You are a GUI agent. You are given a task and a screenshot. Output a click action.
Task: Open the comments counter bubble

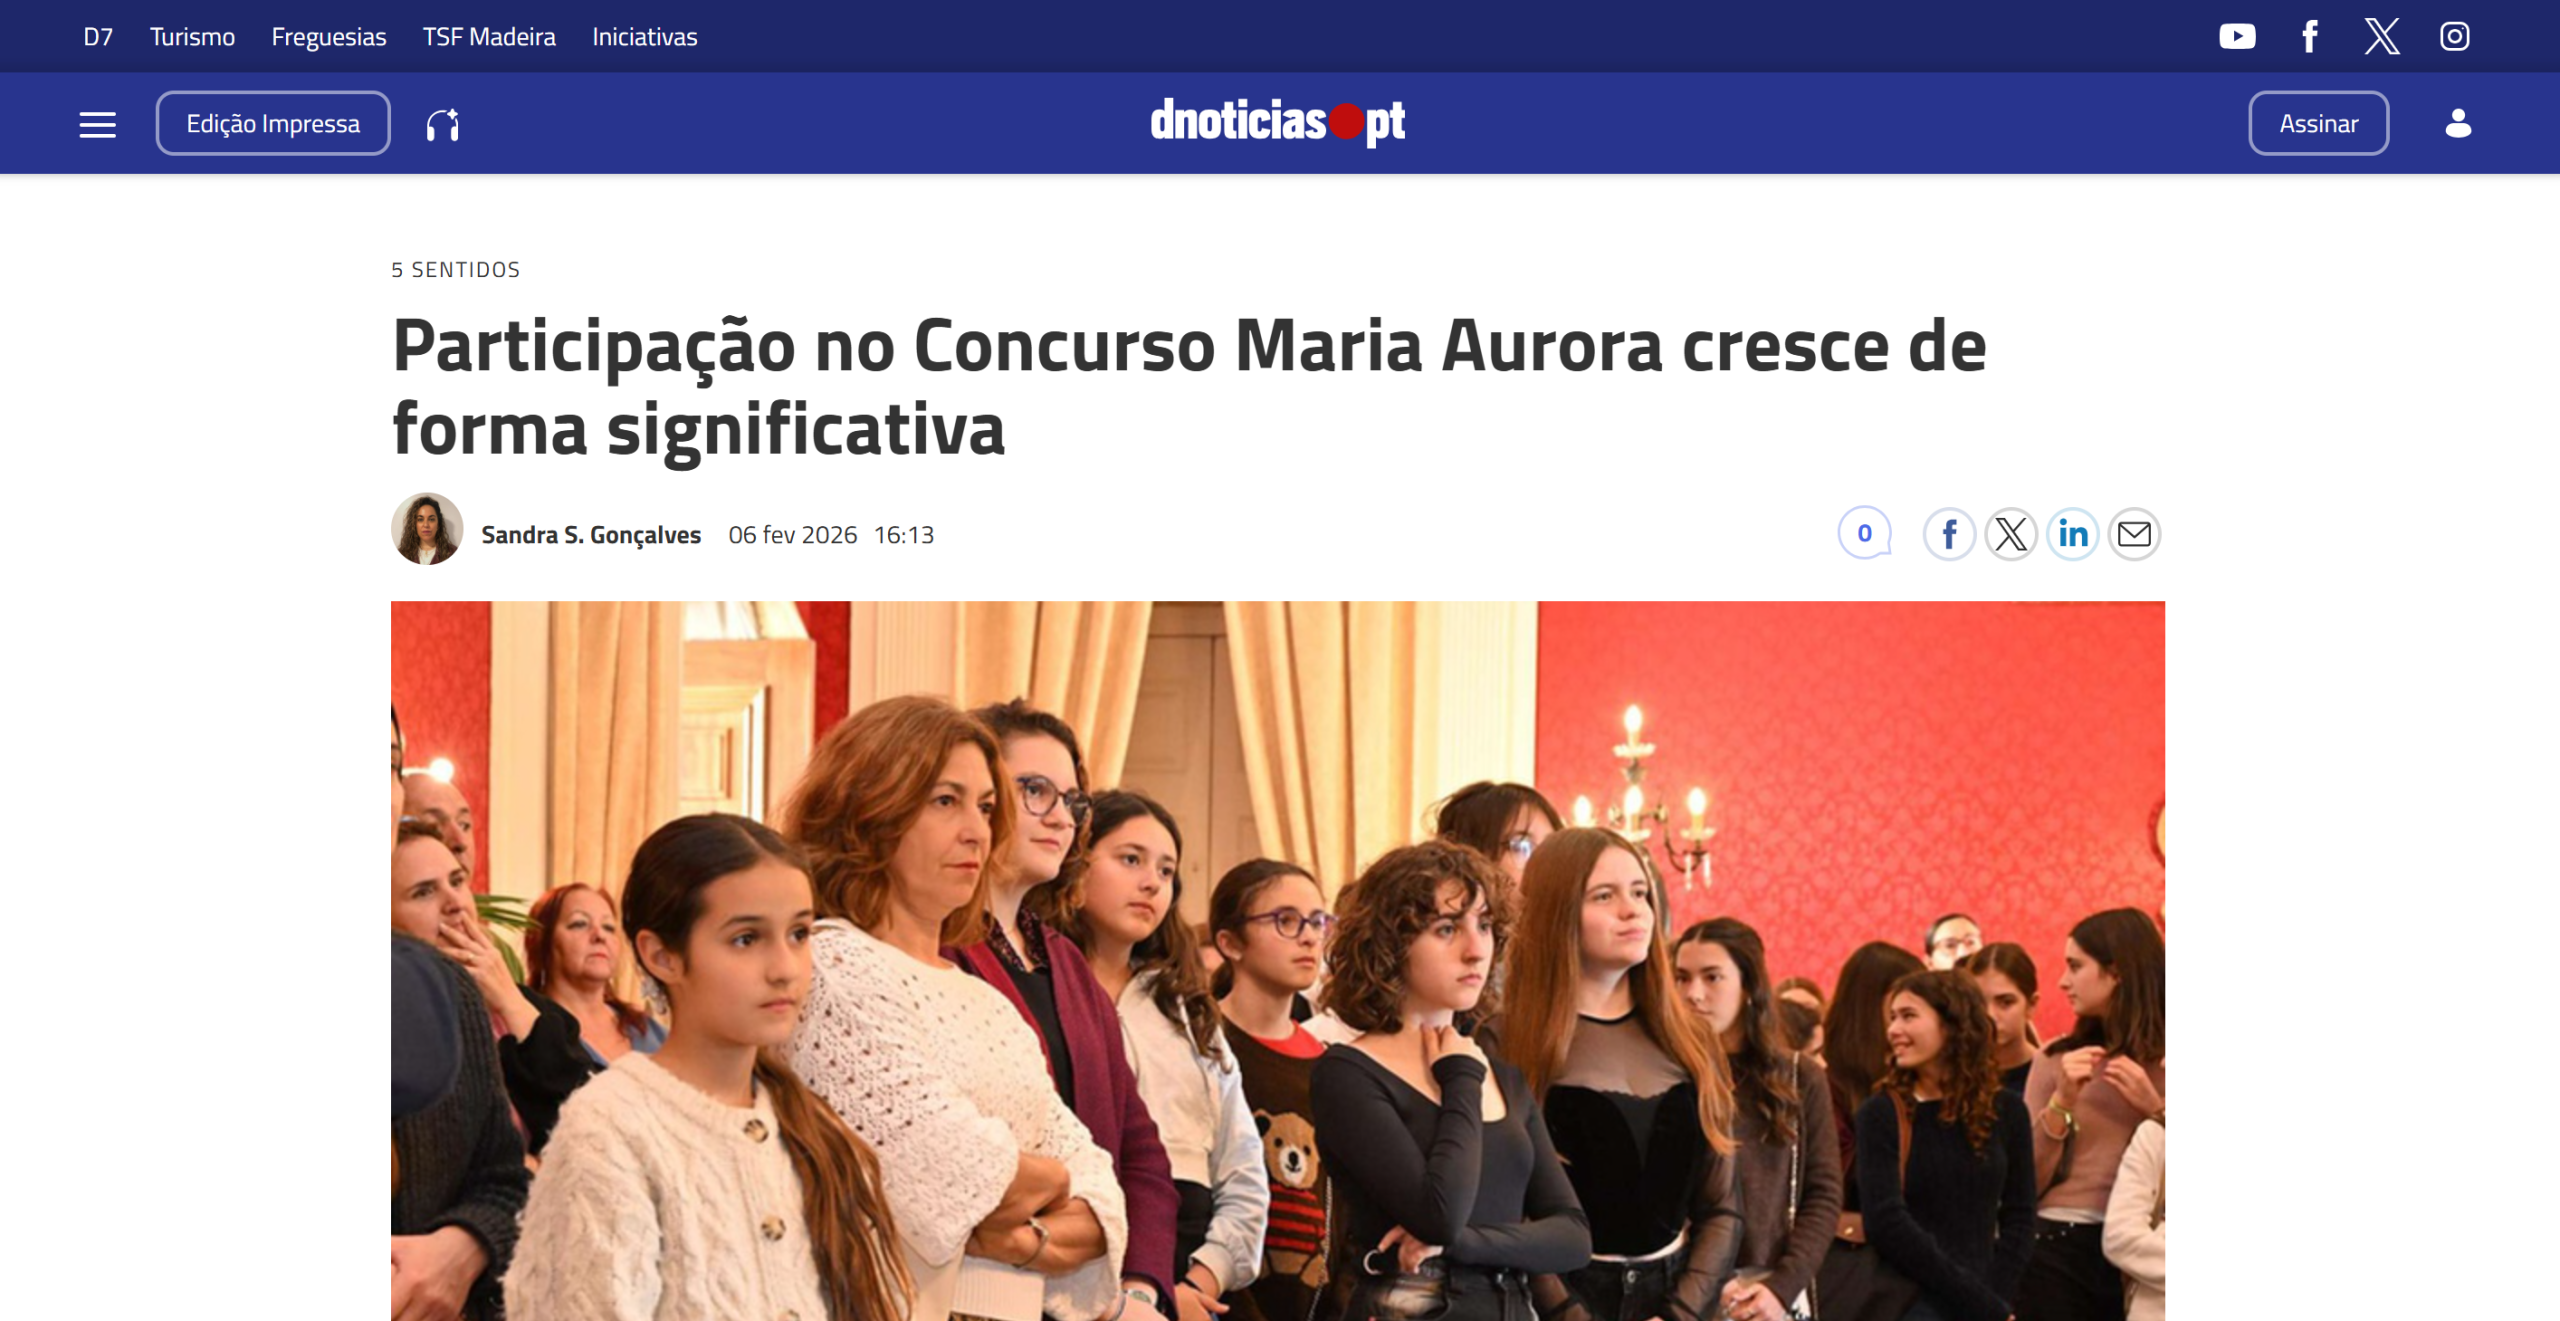point(1865,533)
